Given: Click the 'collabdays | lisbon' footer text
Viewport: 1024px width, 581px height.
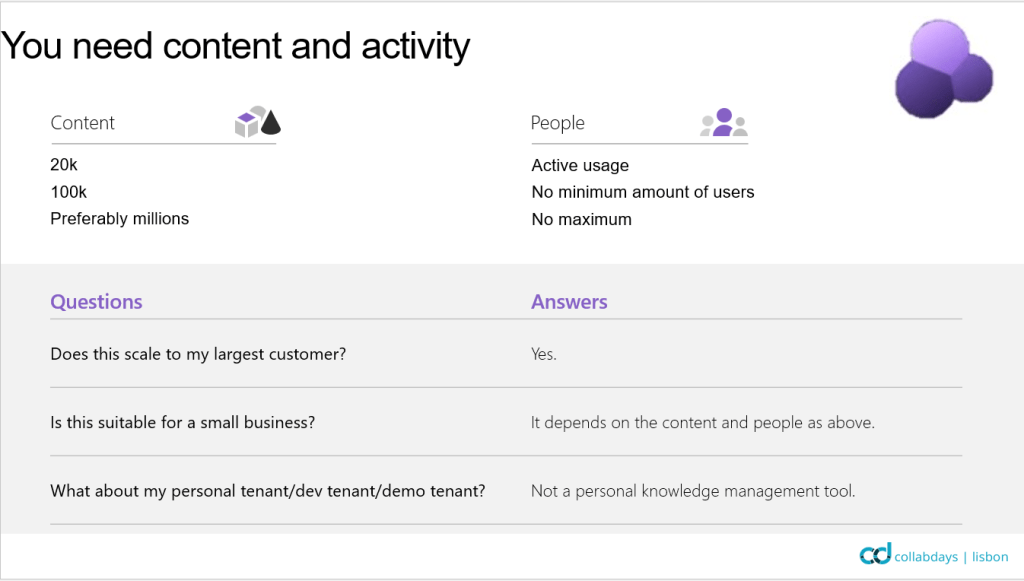Looking at the screenshot, I should (953, 557).
